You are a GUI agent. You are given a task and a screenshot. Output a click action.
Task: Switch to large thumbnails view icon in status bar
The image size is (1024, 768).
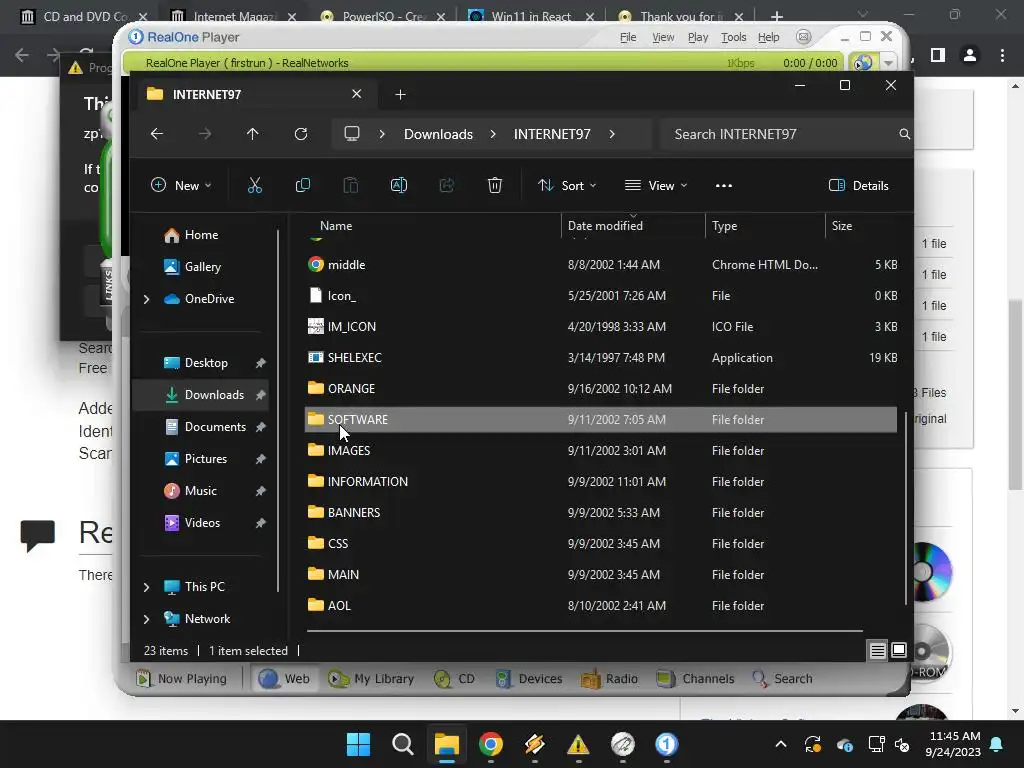tap(899, 650)
